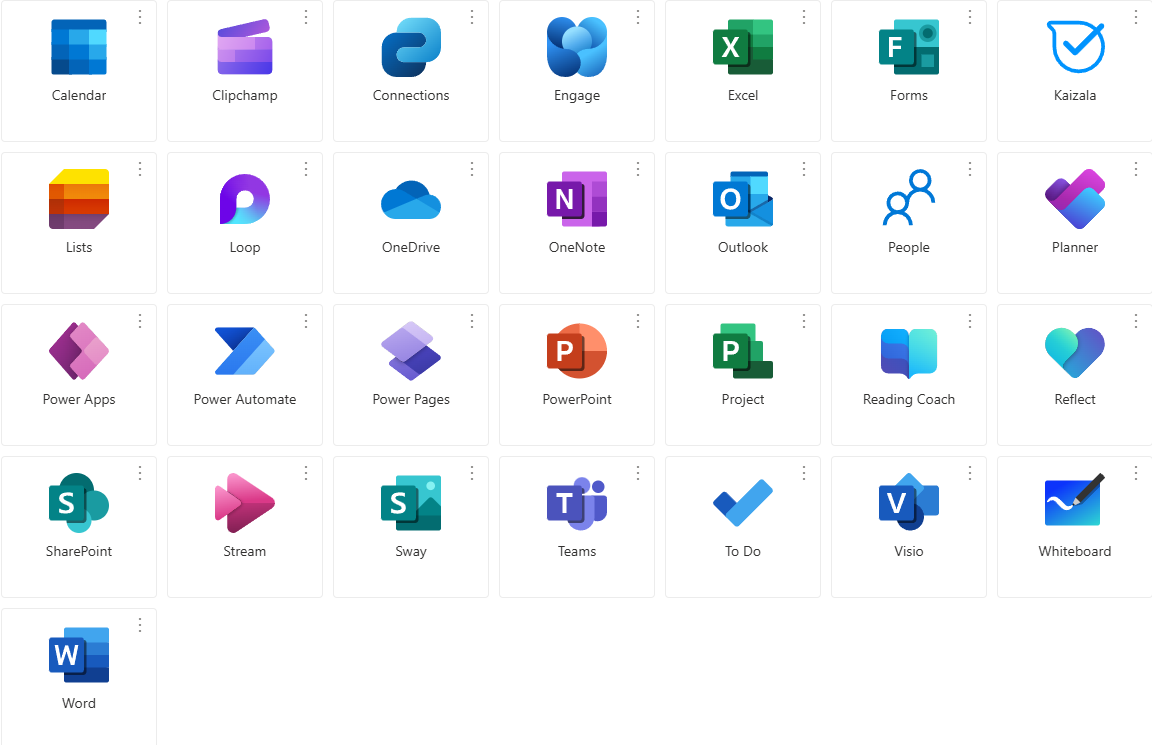1152x745 pixels.
Task: Select the "To Do" text label
Action: coord(743,551)
